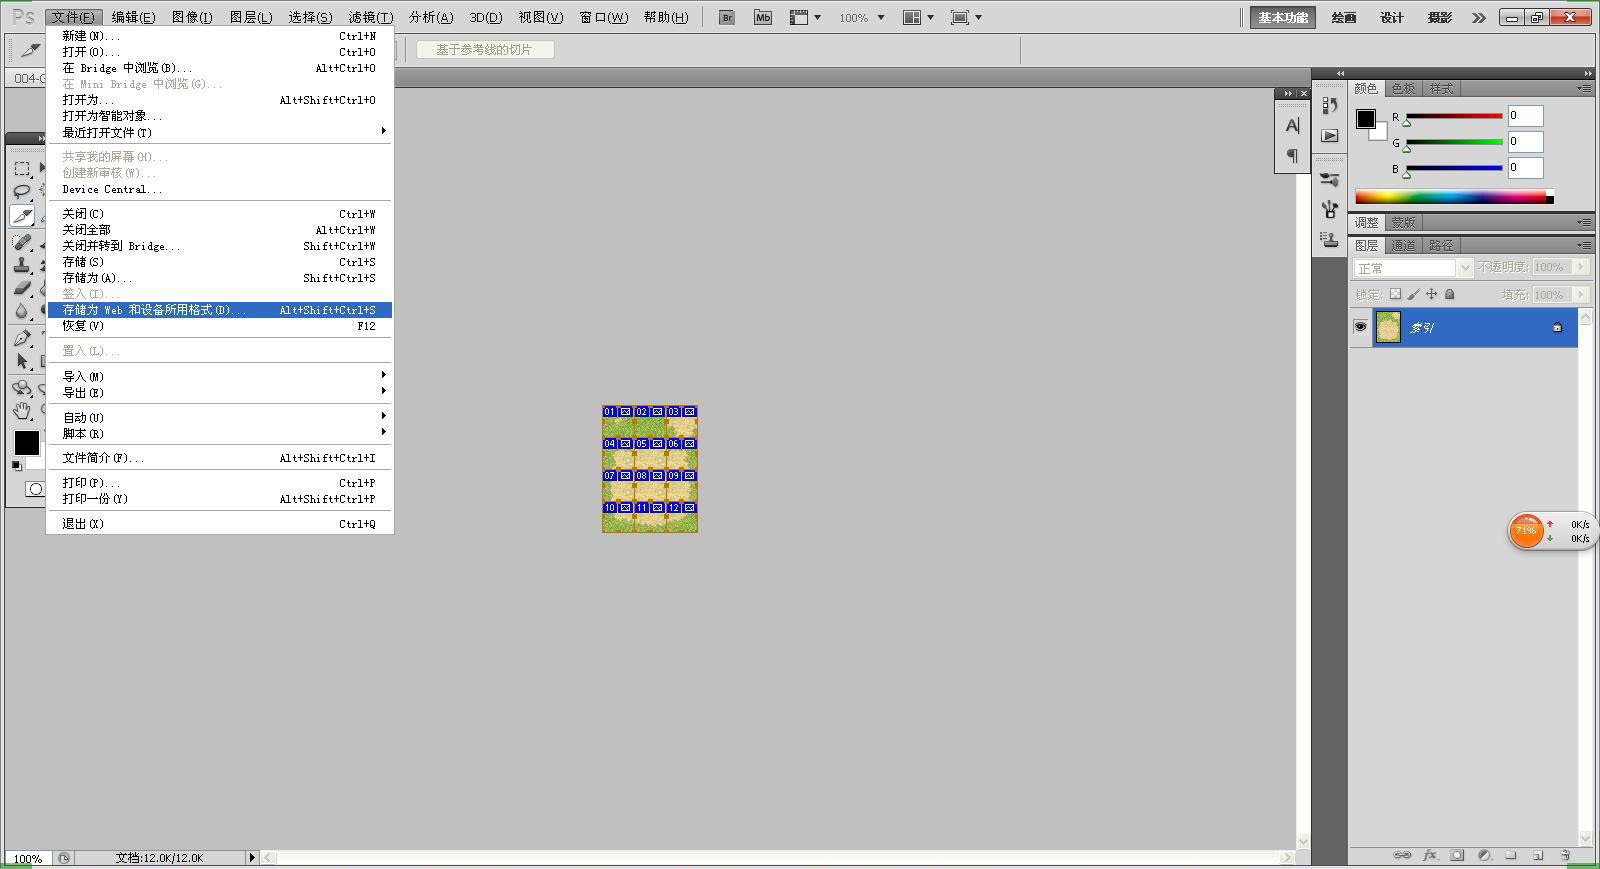
Task: Open the Character panel icon
Action: click(x=1292, y=126)
